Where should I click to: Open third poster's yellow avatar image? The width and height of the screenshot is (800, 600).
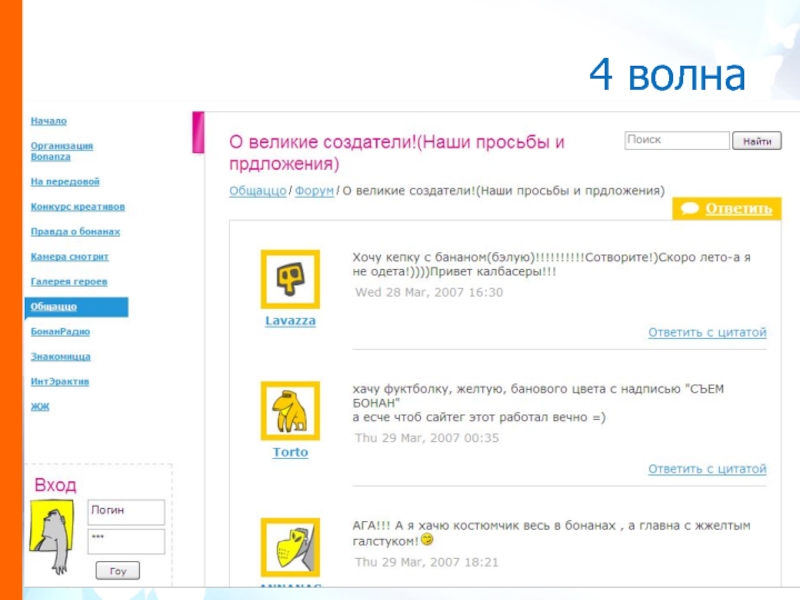[x=290, y=547]
